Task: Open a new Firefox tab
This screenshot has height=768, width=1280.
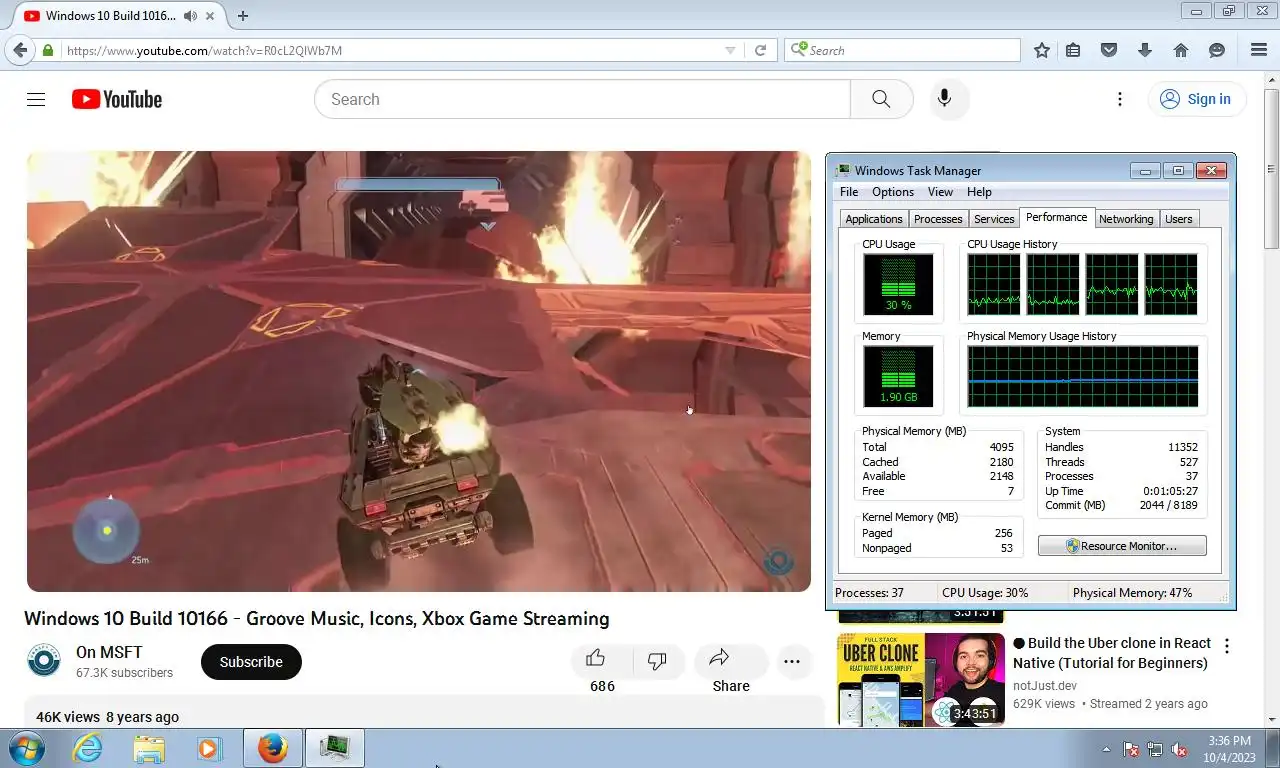Action: (x=242, y=15)
